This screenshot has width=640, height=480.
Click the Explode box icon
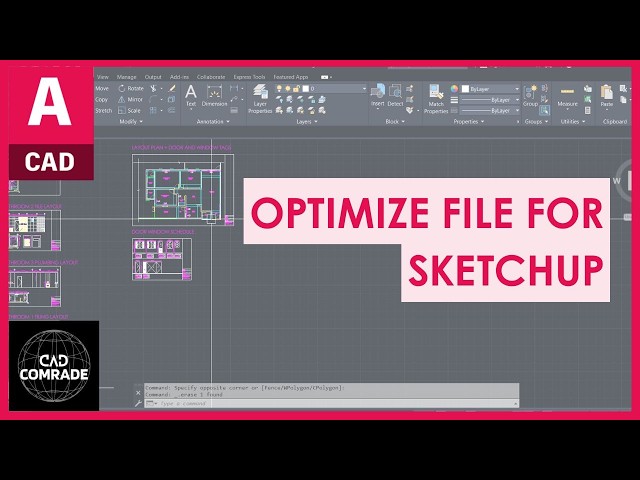[x=172, y=99]
